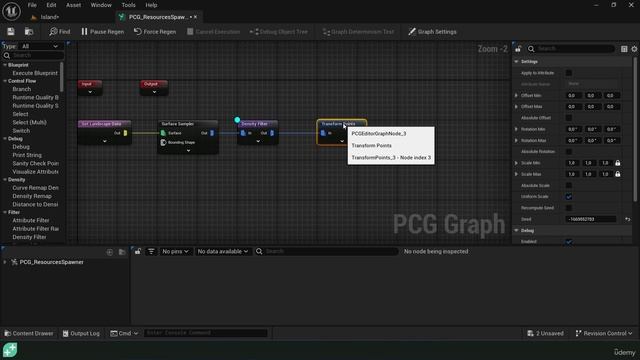Collapse the Debug palette category

pos(5,138)
